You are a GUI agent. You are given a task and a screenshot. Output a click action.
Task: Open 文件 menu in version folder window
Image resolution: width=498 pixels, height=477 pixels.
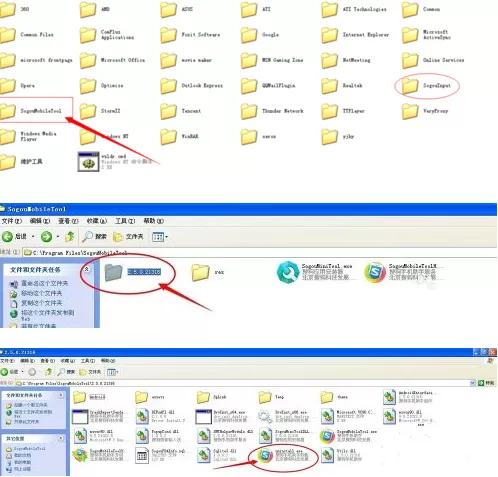[x=7, y=361]
